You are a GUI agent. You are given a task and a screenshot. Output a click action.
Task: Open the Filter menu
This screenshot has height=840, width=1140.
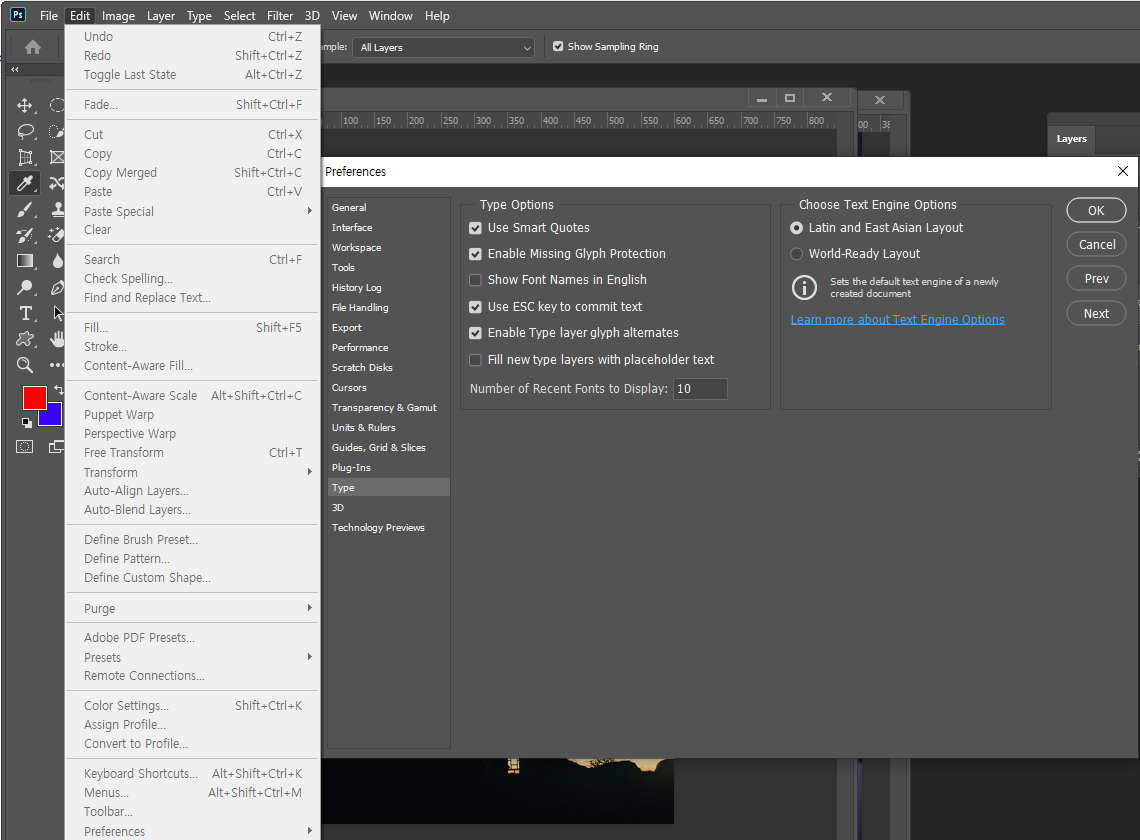280,15
